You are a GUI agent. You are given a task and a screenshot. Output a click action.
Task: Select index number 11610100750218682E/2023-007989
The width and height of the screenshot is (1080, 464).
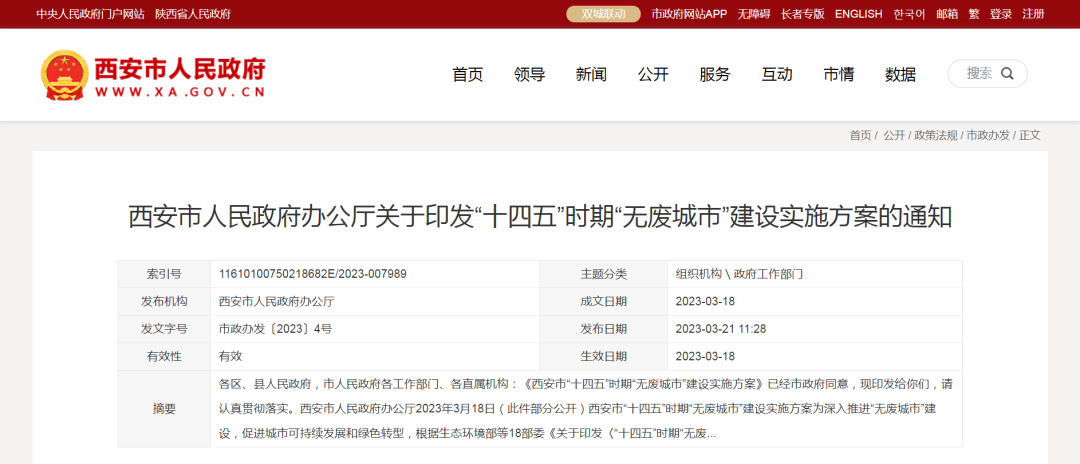313,274
